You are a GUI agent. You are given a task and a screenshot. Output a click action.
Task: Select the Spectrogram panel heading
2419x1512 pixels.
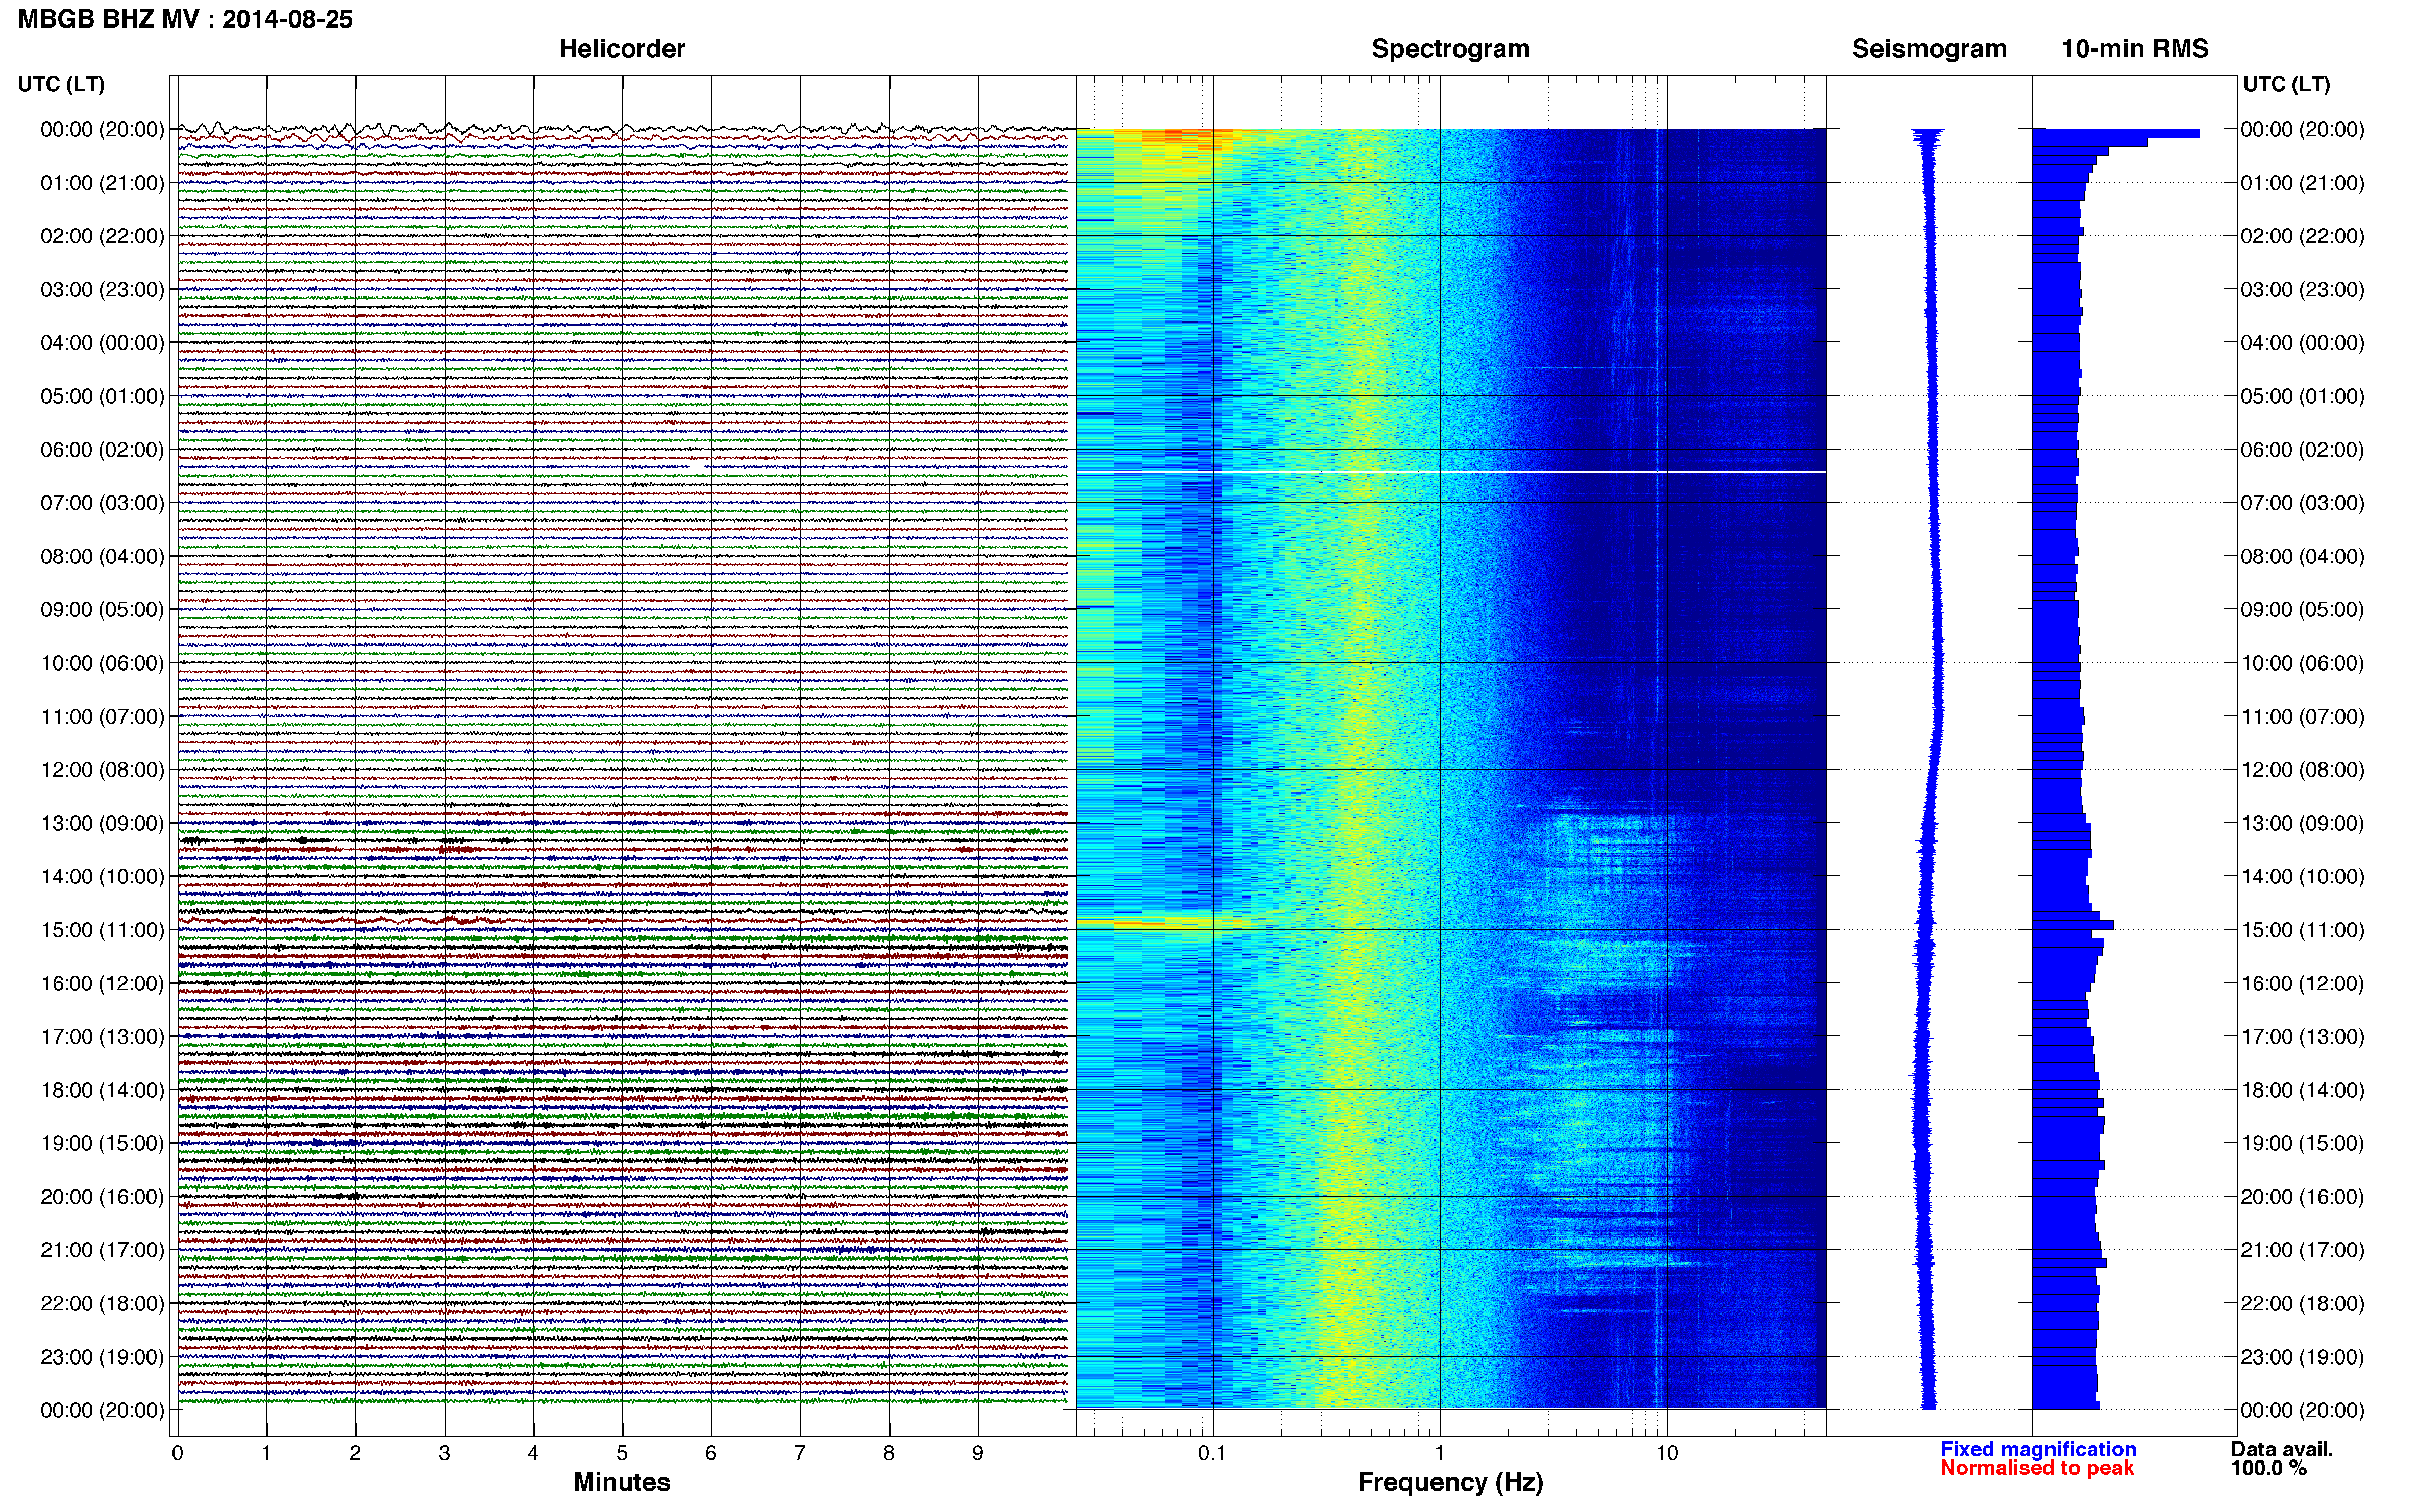point(1450,49)
